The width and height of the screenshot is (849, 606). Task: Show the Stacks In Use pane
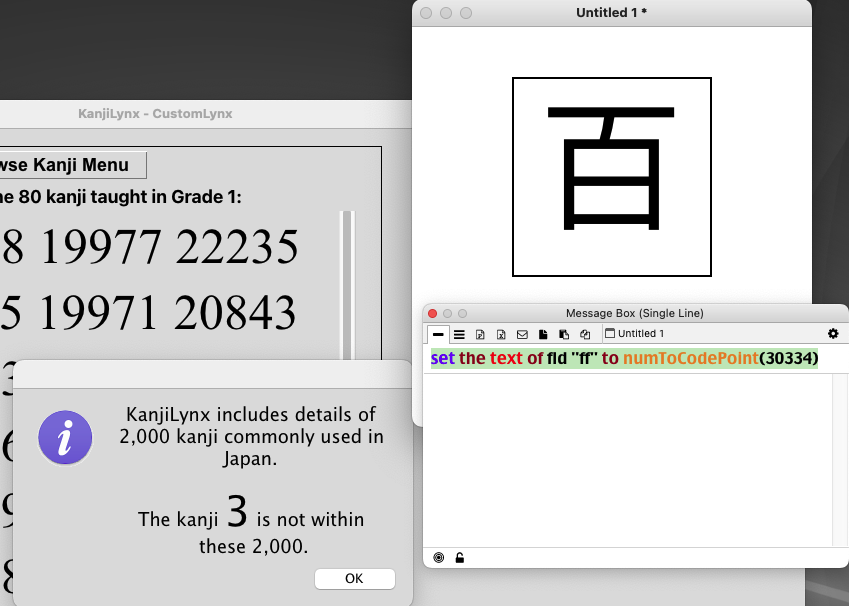[x=585, y=334]
